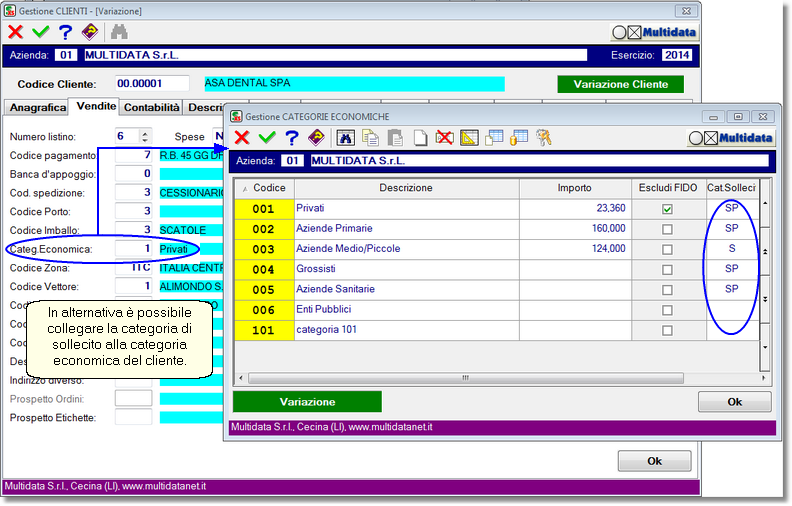Screen dimensions: 792x506
Task: Click the horizontal scrollbar thumb in the categories table
Action: (465, 378)
